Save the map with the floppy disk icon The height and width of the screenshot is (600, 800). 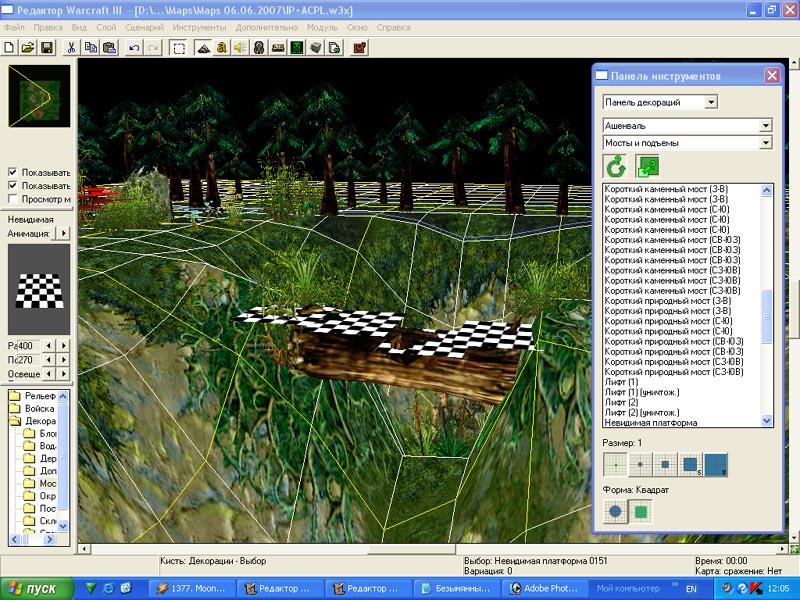pos(47,48)
